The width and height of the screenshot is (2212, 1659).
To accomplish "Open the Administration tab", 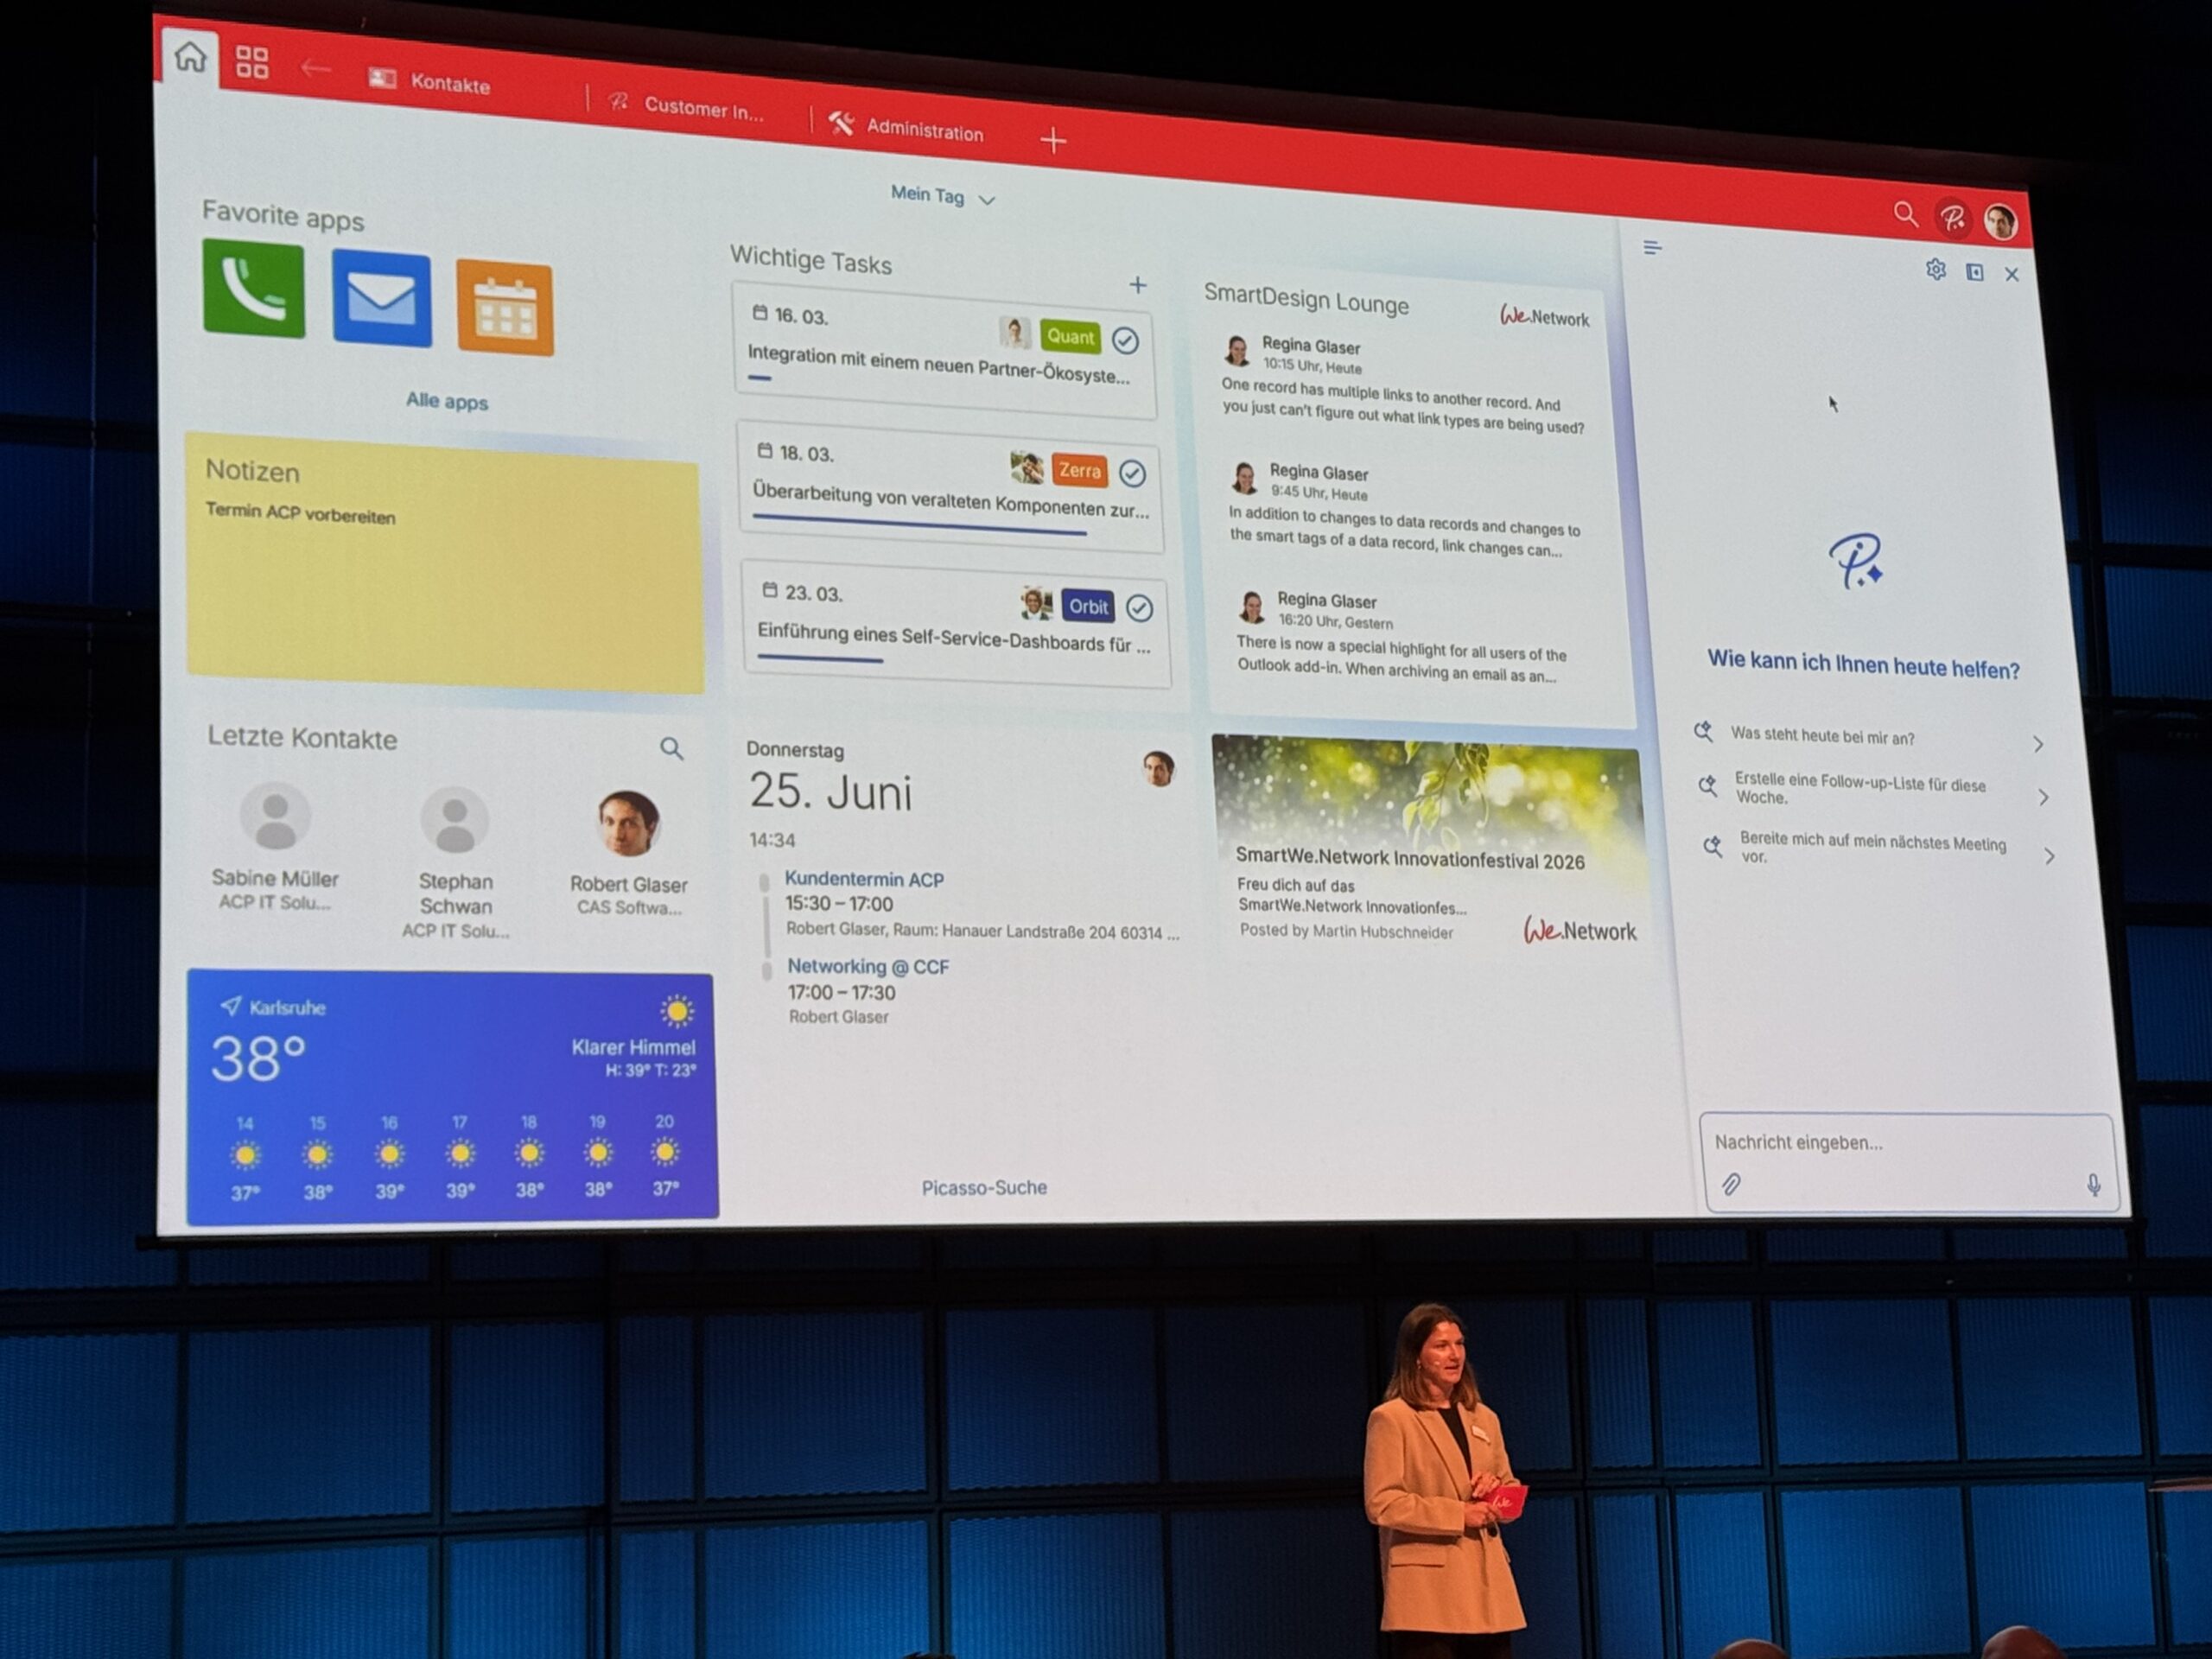I will click(906, 127).
